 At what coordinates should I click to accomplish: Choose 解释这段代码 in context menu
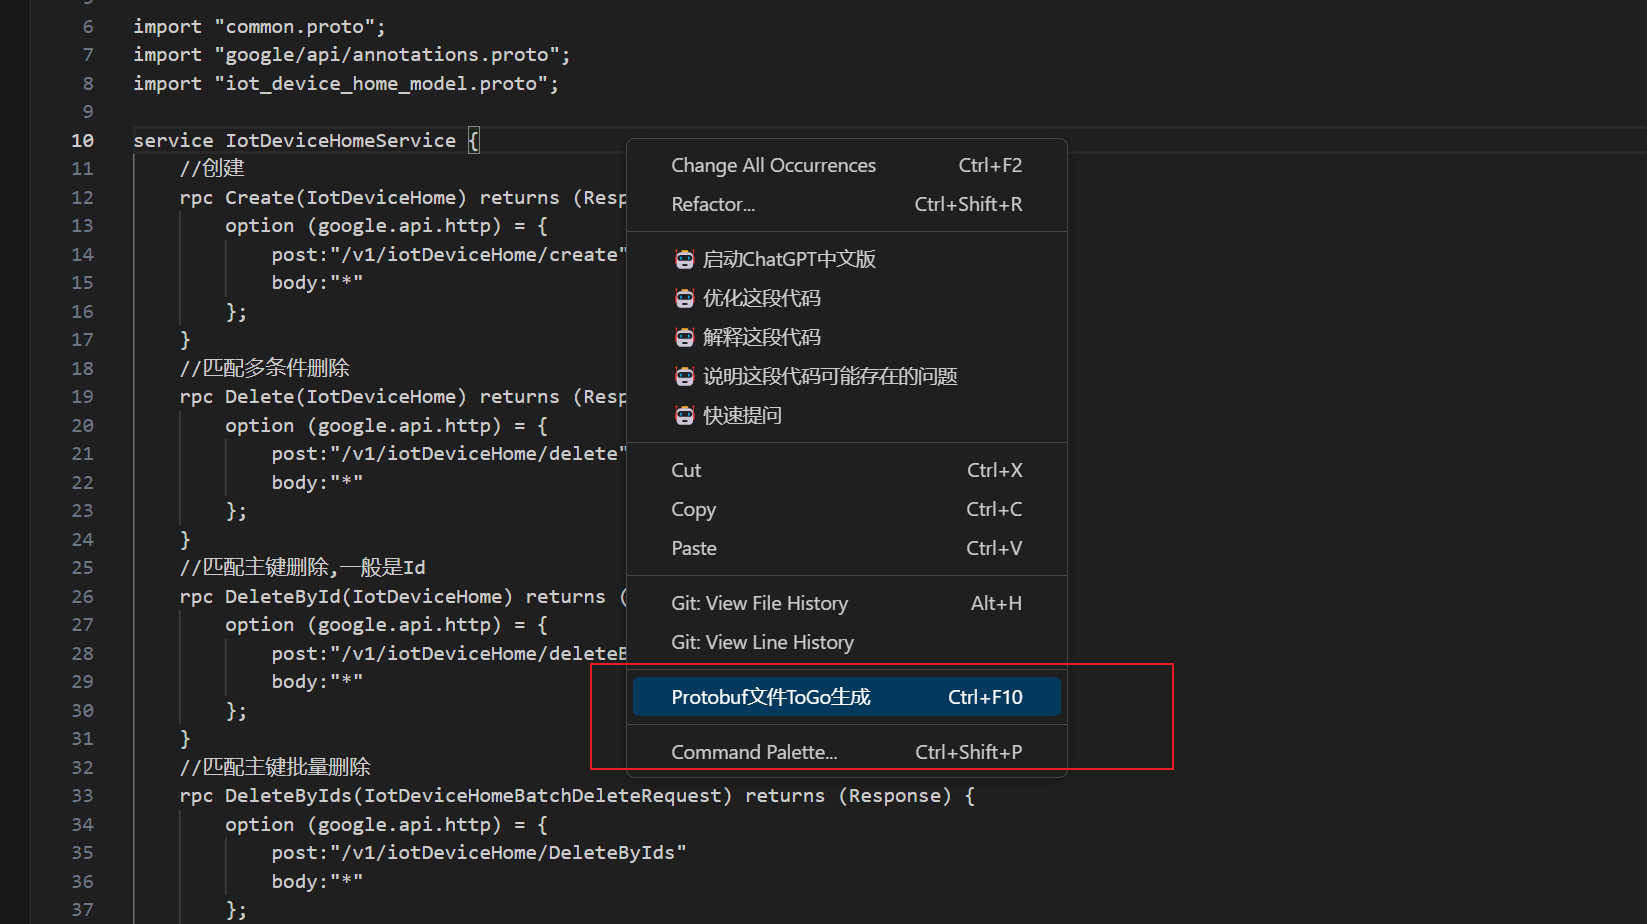tap(847, 338)
